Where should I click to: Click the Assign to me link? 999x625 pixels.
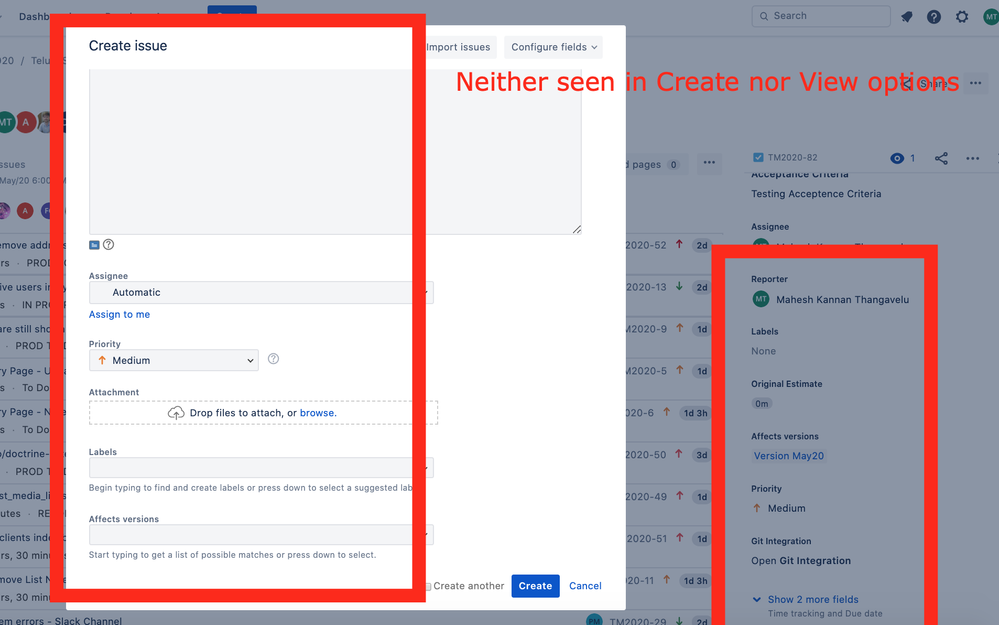119,314
